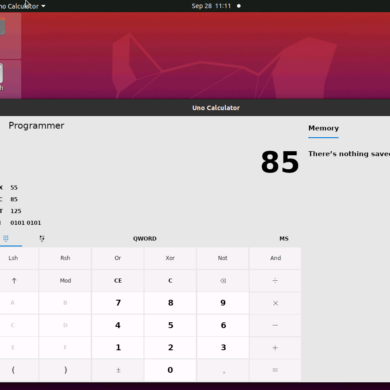Click the multiply operator key

[x=275, y=303]
